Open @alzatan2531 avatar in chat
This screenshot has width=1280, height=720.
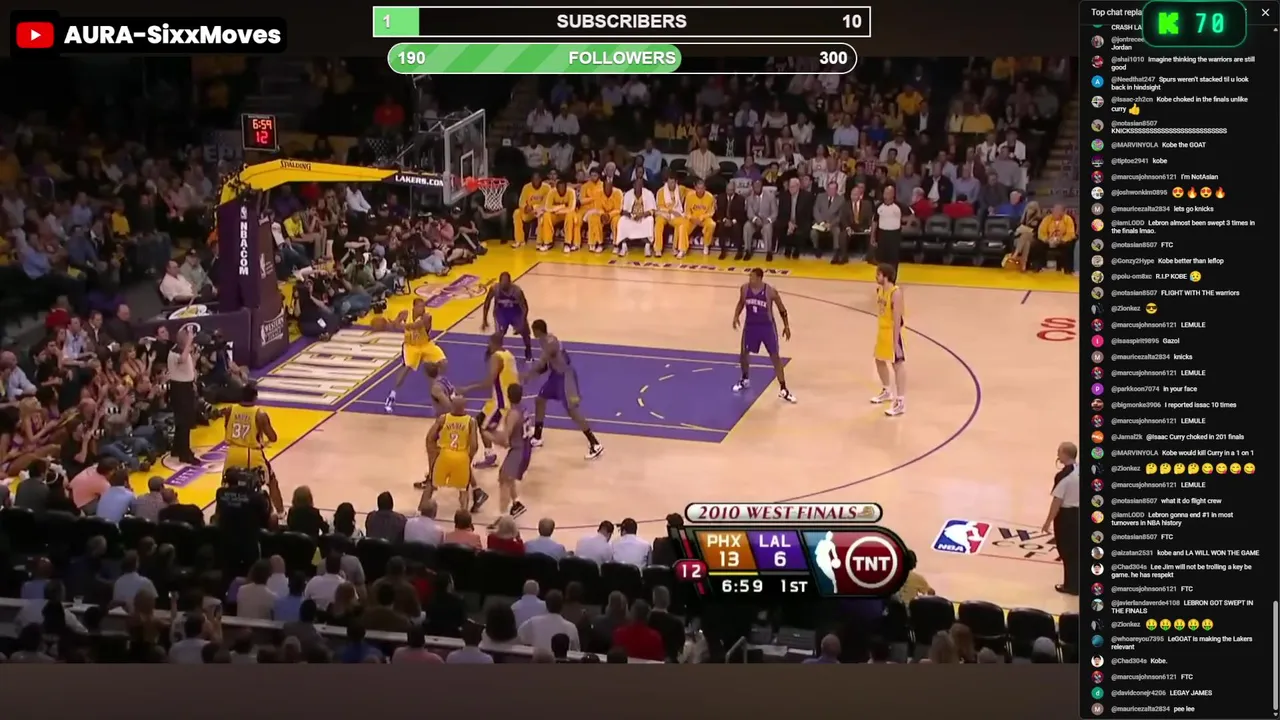pyautogui.click(x=1097, y=553)
